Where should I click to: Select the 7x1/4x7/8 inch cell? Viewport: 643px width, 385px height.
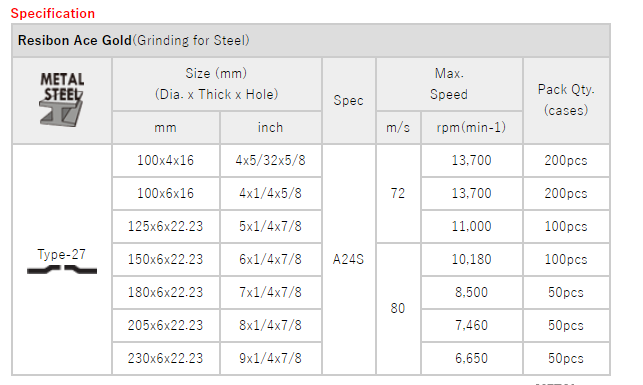click(270, 292)
